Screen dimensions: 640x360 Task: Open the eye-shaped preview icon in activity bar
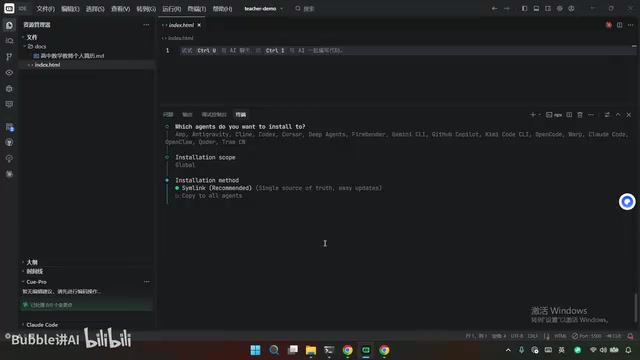pyautogui.click(x=9, y=73)
